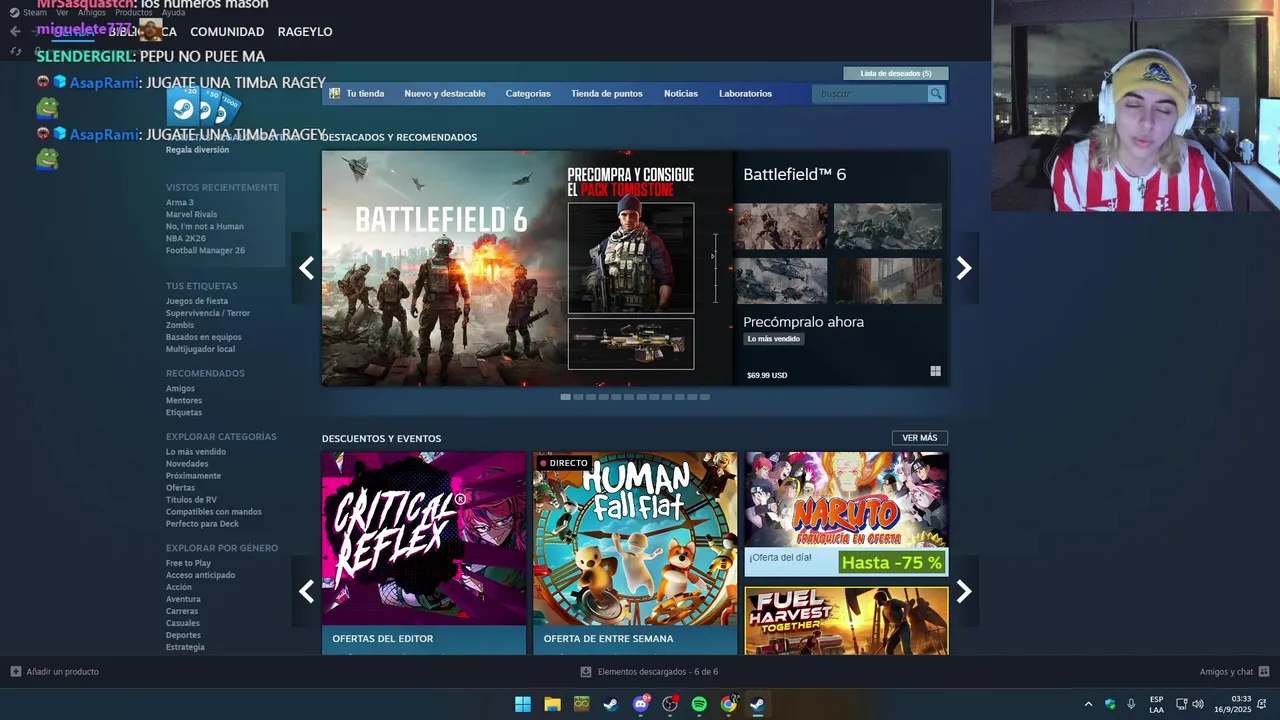
Task: Open the Noticias store tab
Action: point(681,94)
